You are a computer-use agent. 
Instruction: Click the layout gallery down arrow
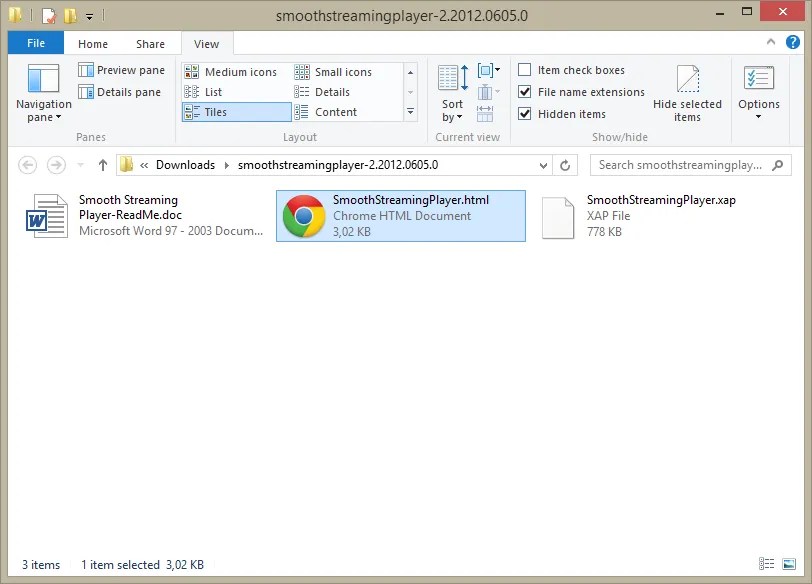click(410, 92)
